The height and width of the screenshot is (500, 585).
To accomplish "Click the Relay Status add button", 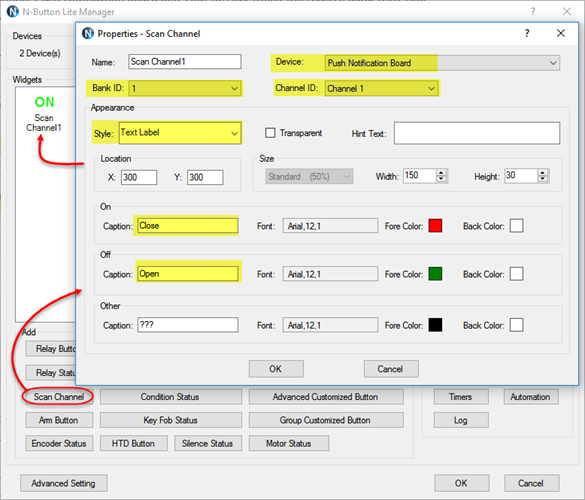I will [51, 373].
